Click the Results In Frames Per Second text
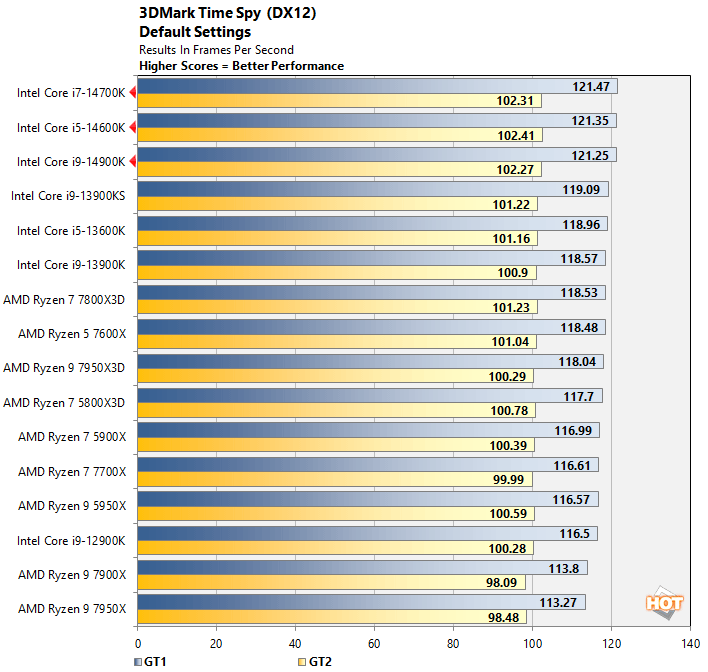708x672 pixels. pyautogui.click(x=216, y=50)
